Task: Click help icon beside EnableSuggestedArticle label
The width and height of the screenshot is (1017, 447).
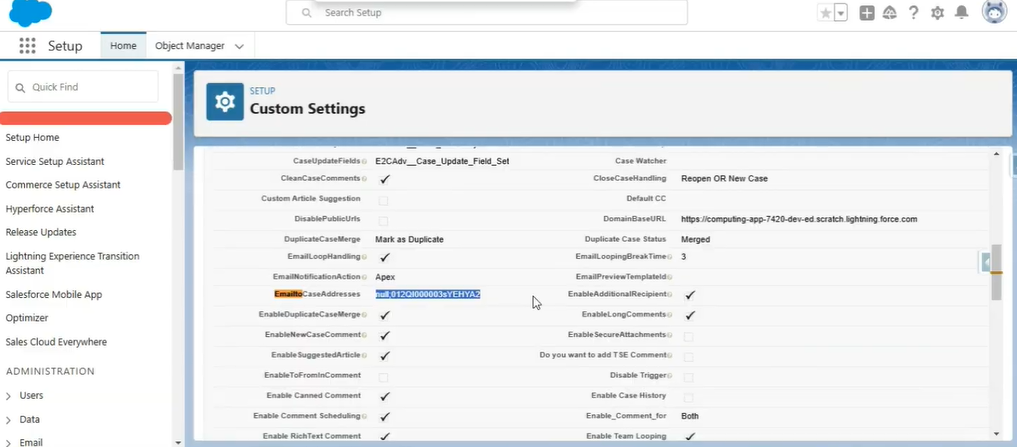Action: click(365, 356)
